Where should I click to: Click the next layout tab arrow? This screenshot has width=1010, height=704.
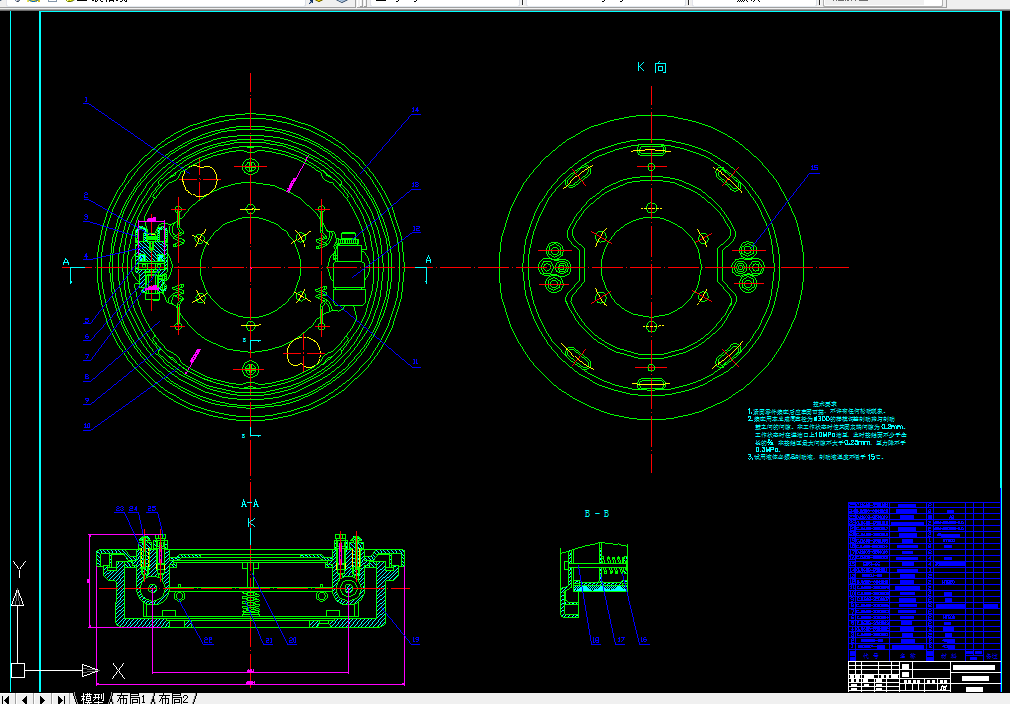[x=43, y=699]
